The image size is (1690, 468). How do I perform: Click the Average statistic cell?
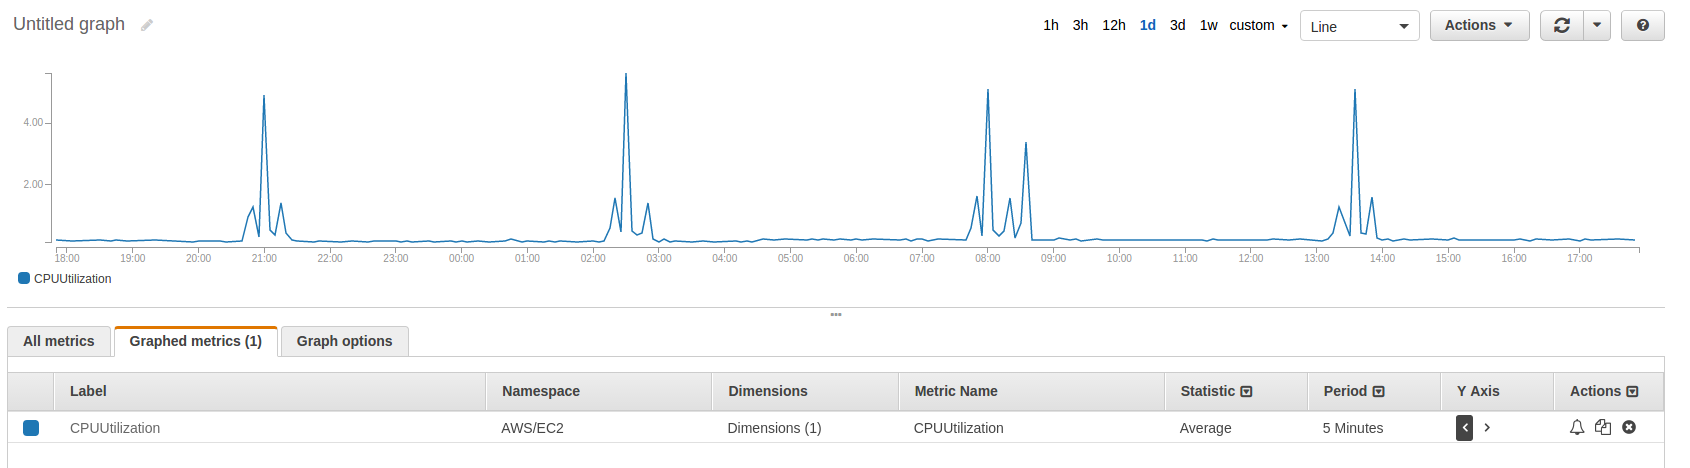[x=1206, y=428]
